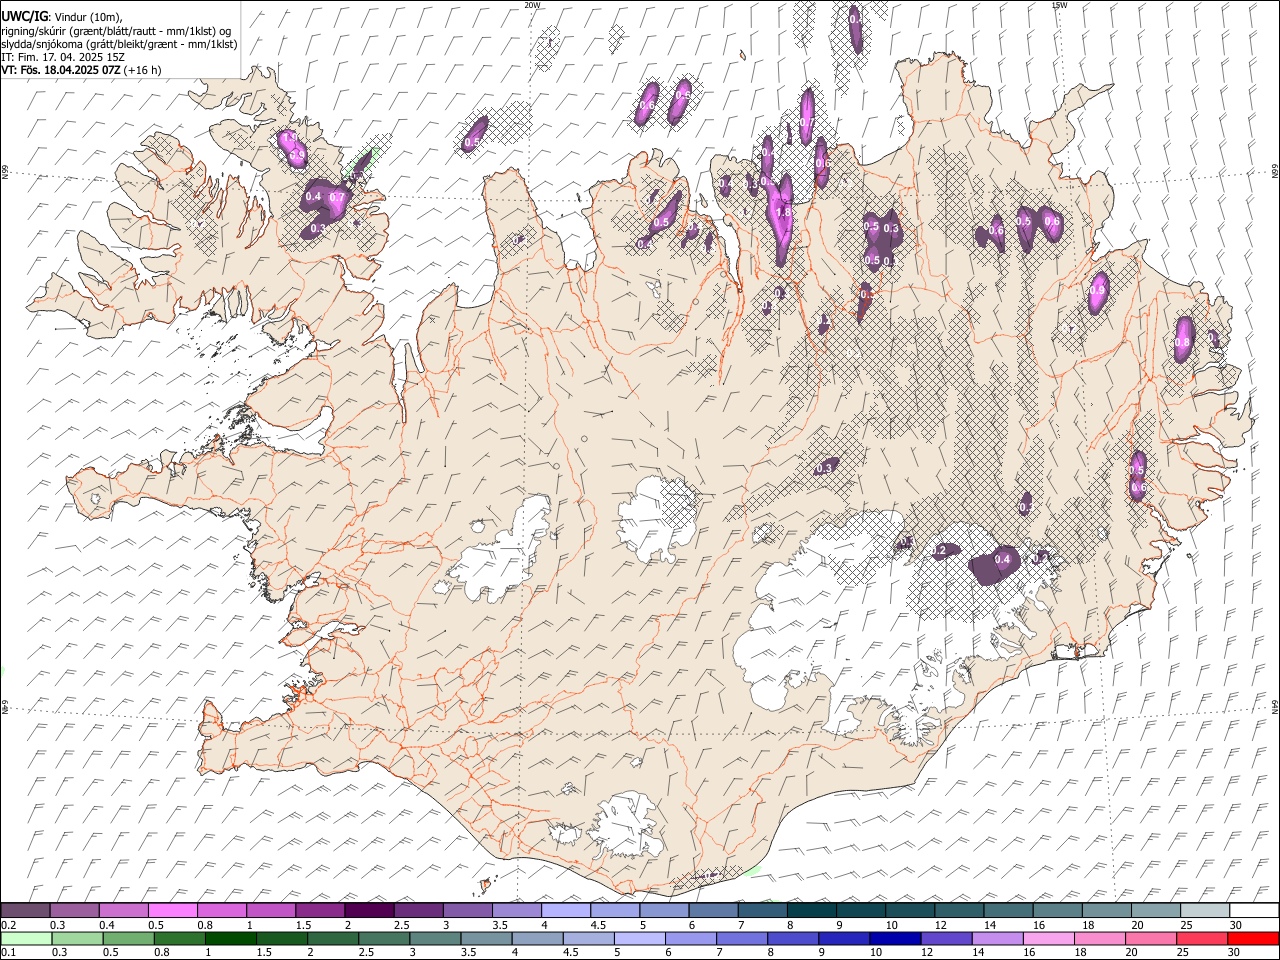Click the white 30 swatch in the snow legend
This screenshot has width=1280, height=960.
1254,911
